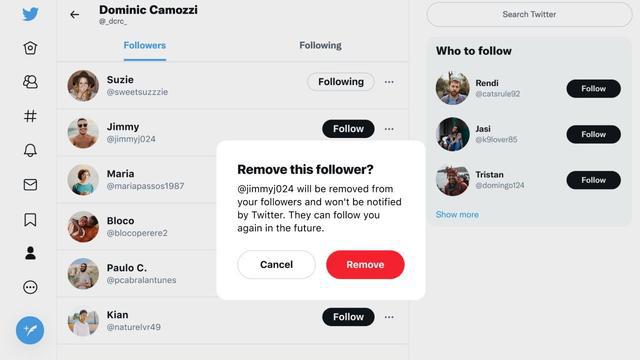The width and height of the screenshot is (640, 360).
Task: Open the three-dot menu next to Jimmy
Action: click(x=389, y=129)
